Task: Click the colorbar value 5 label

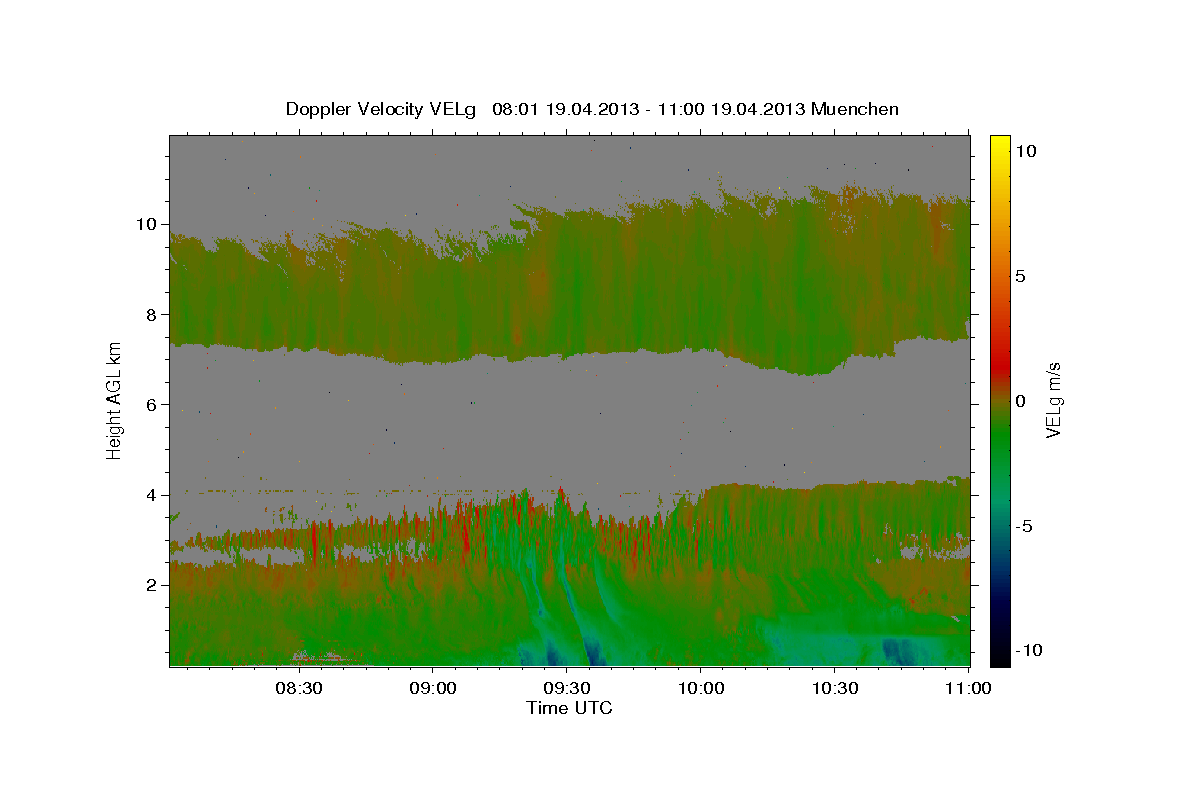Action: 1021,276
